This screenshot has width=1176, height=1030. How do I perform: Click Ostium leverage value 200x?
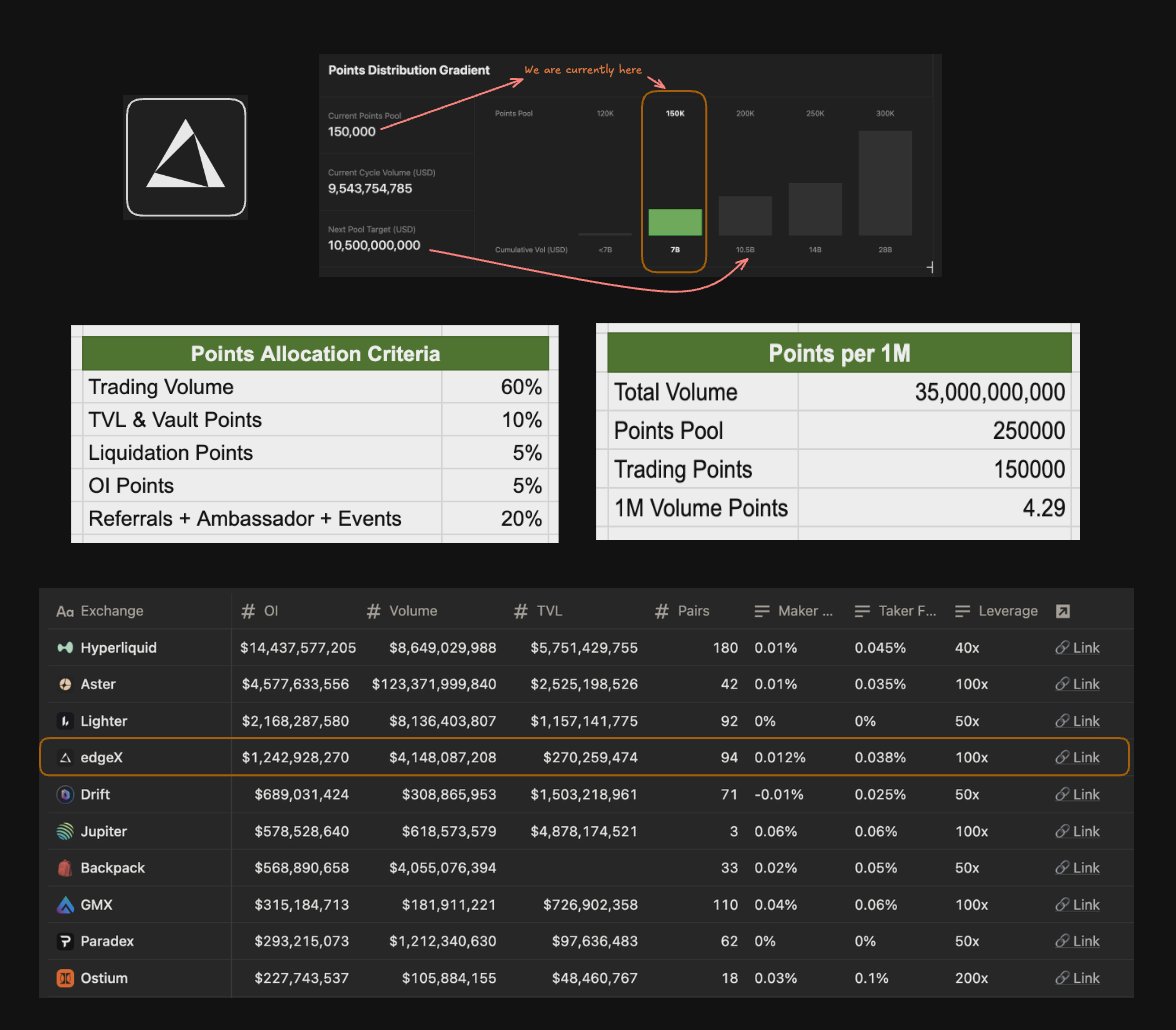[971, 978]
